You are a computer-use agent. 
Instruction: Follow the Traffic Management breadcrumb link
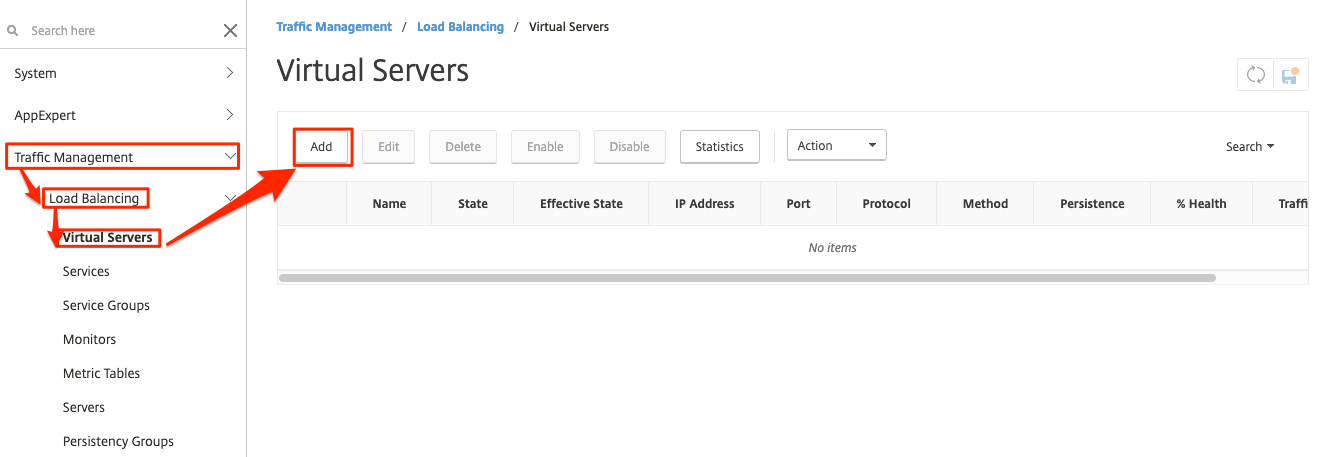[x=334, y=27]
